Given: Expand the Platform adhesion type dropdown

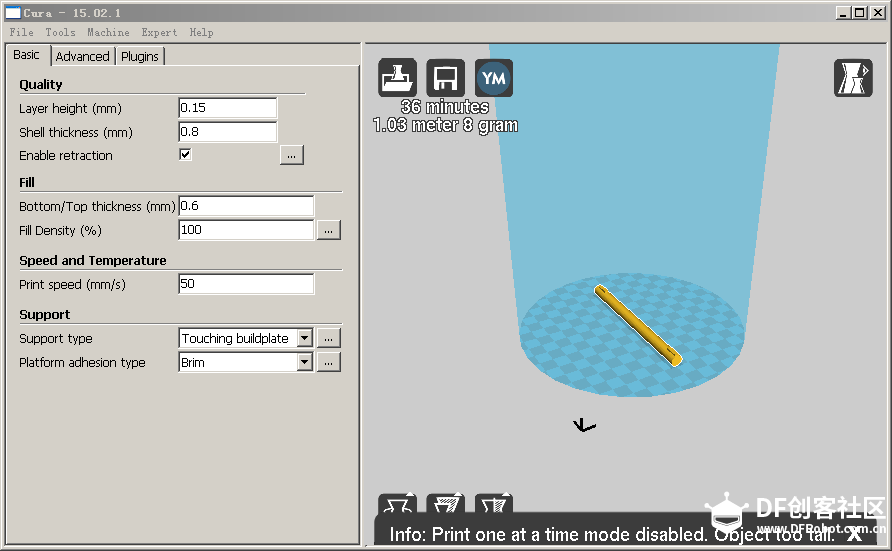Looking at the screenshot, I should click(x=305, y=362).
